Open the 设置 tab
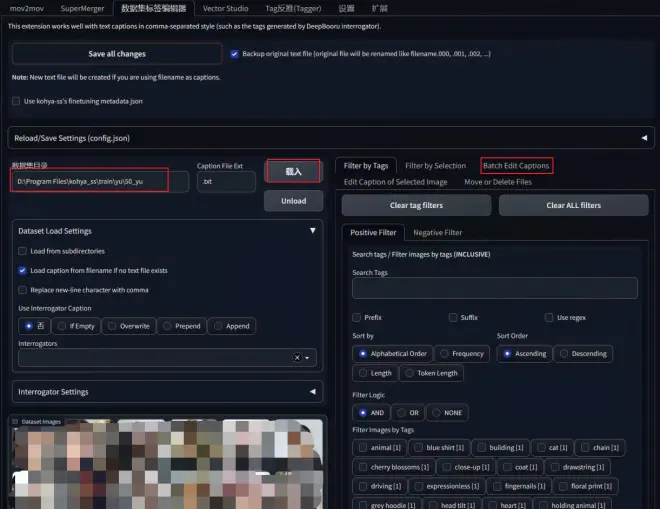This screenshot has width=660, height=509. [x=346, y=8]
